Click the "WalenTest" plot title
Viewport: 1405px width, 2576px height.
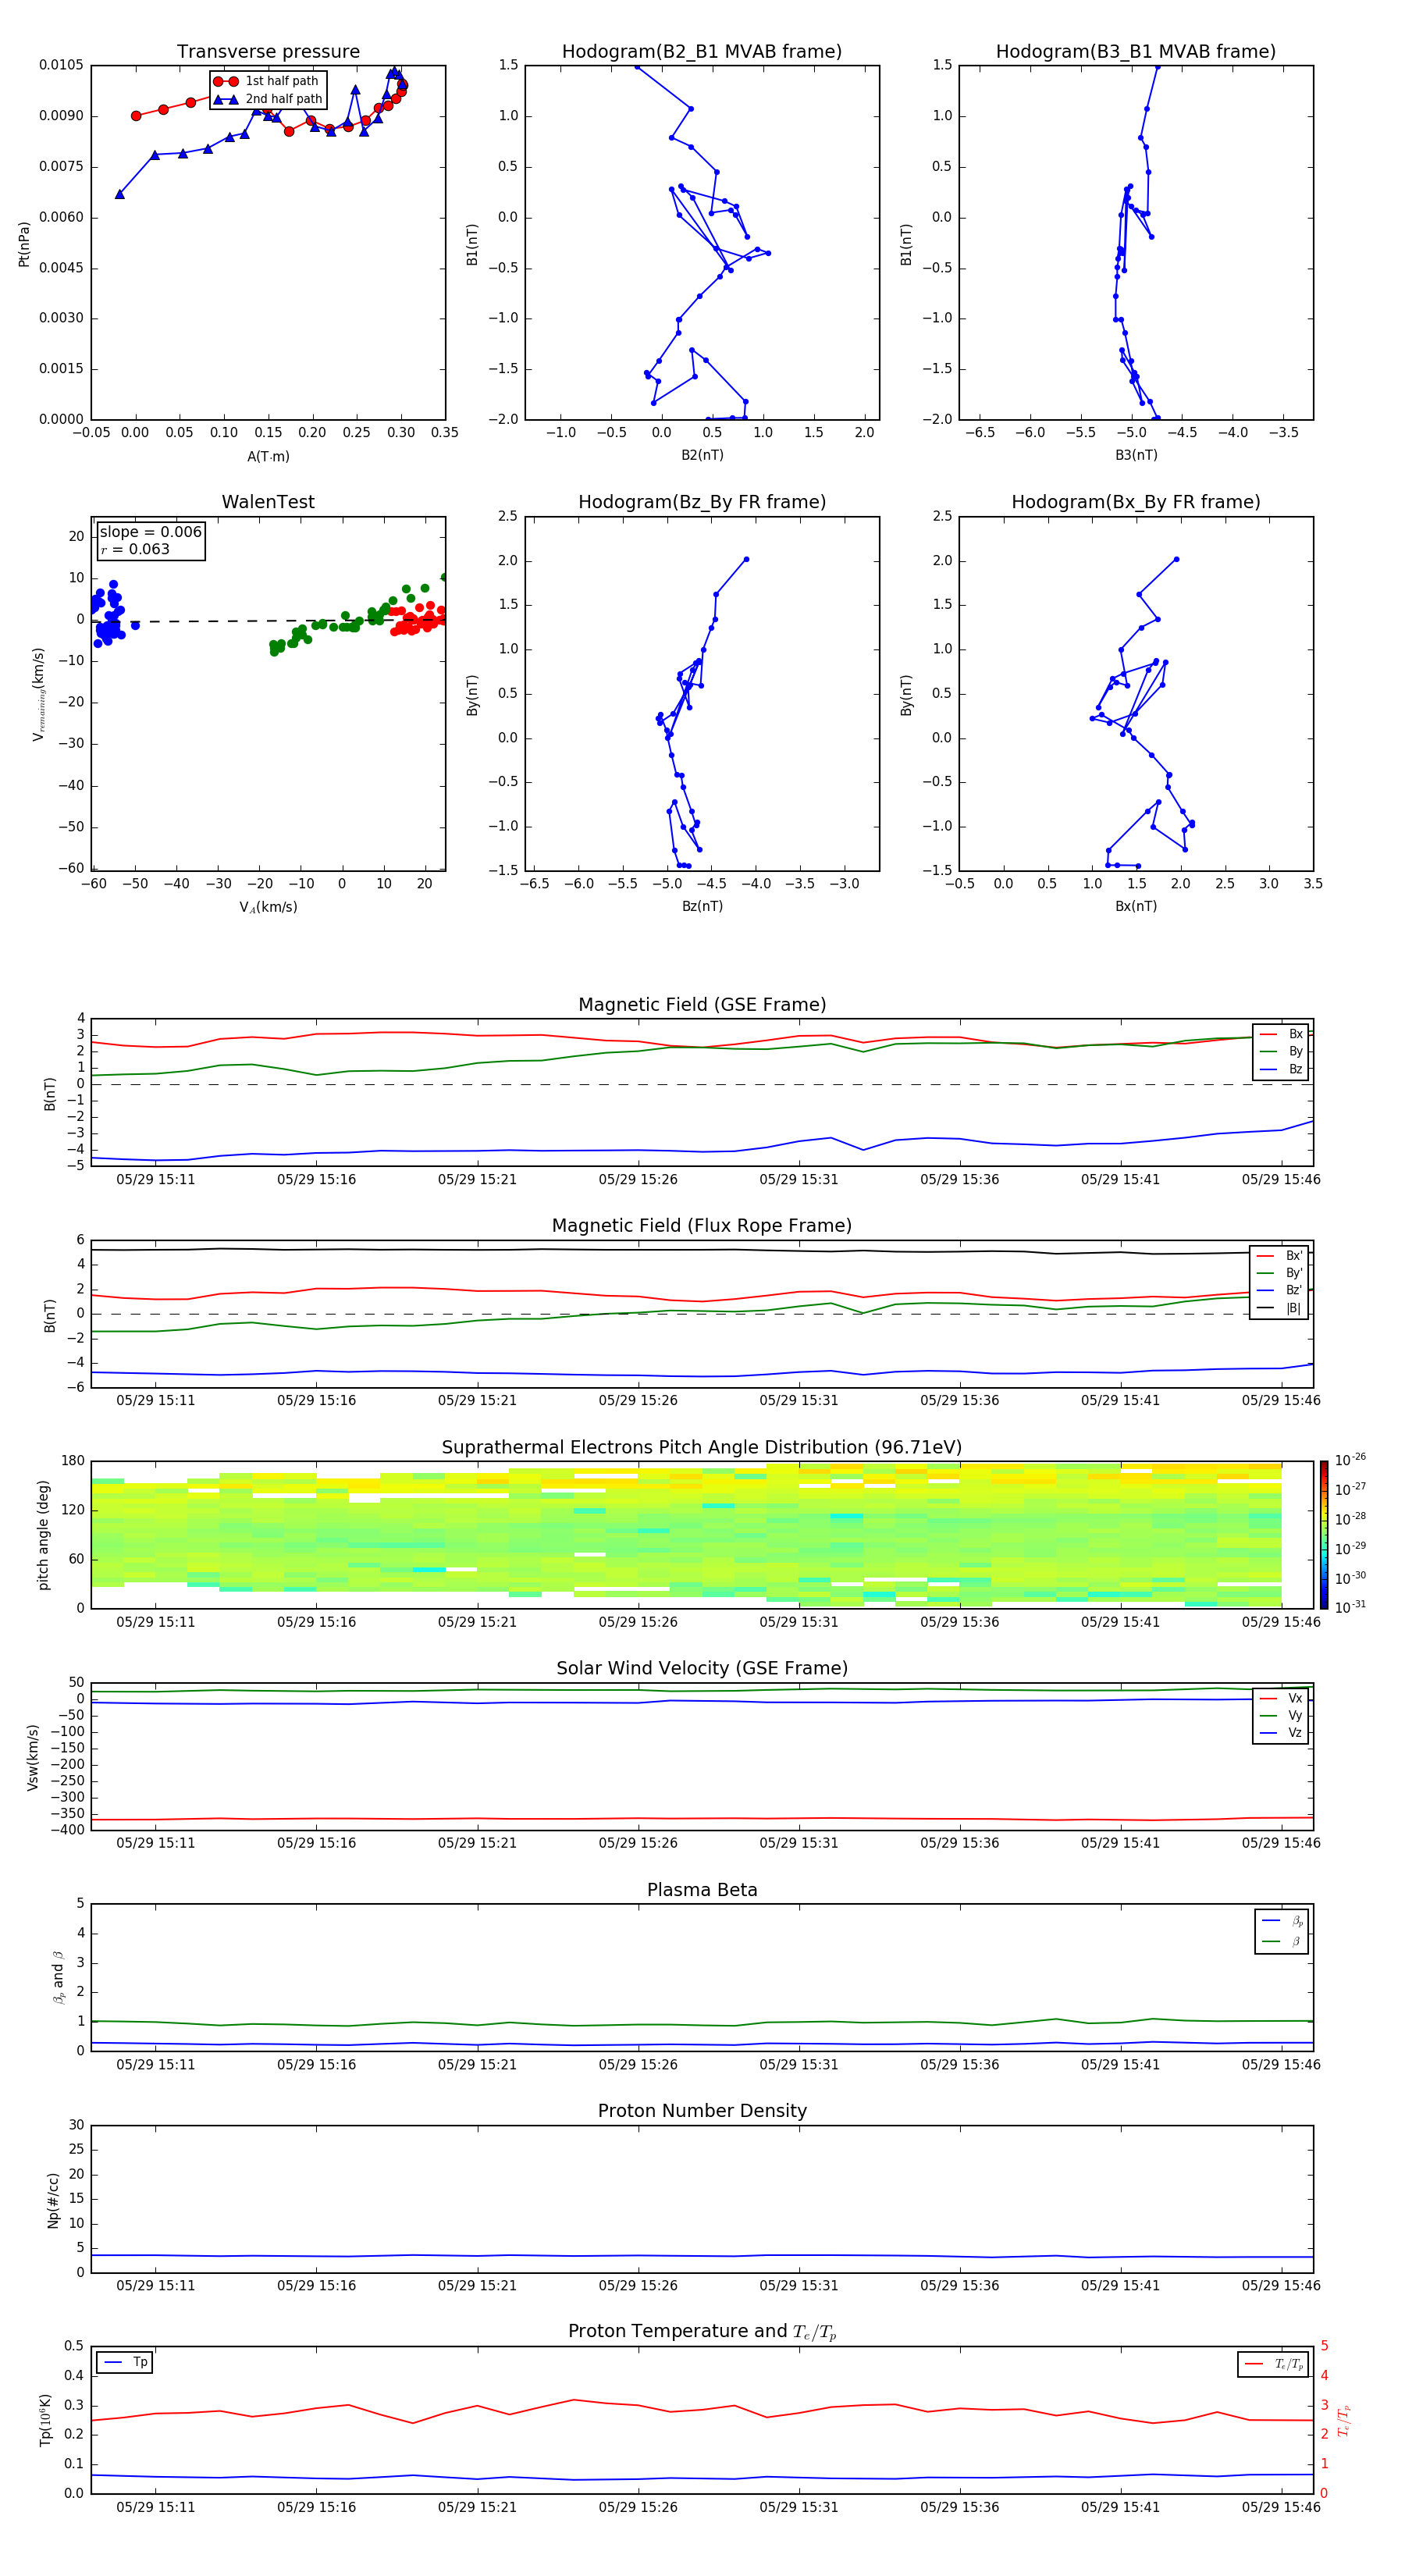[268, 502]
